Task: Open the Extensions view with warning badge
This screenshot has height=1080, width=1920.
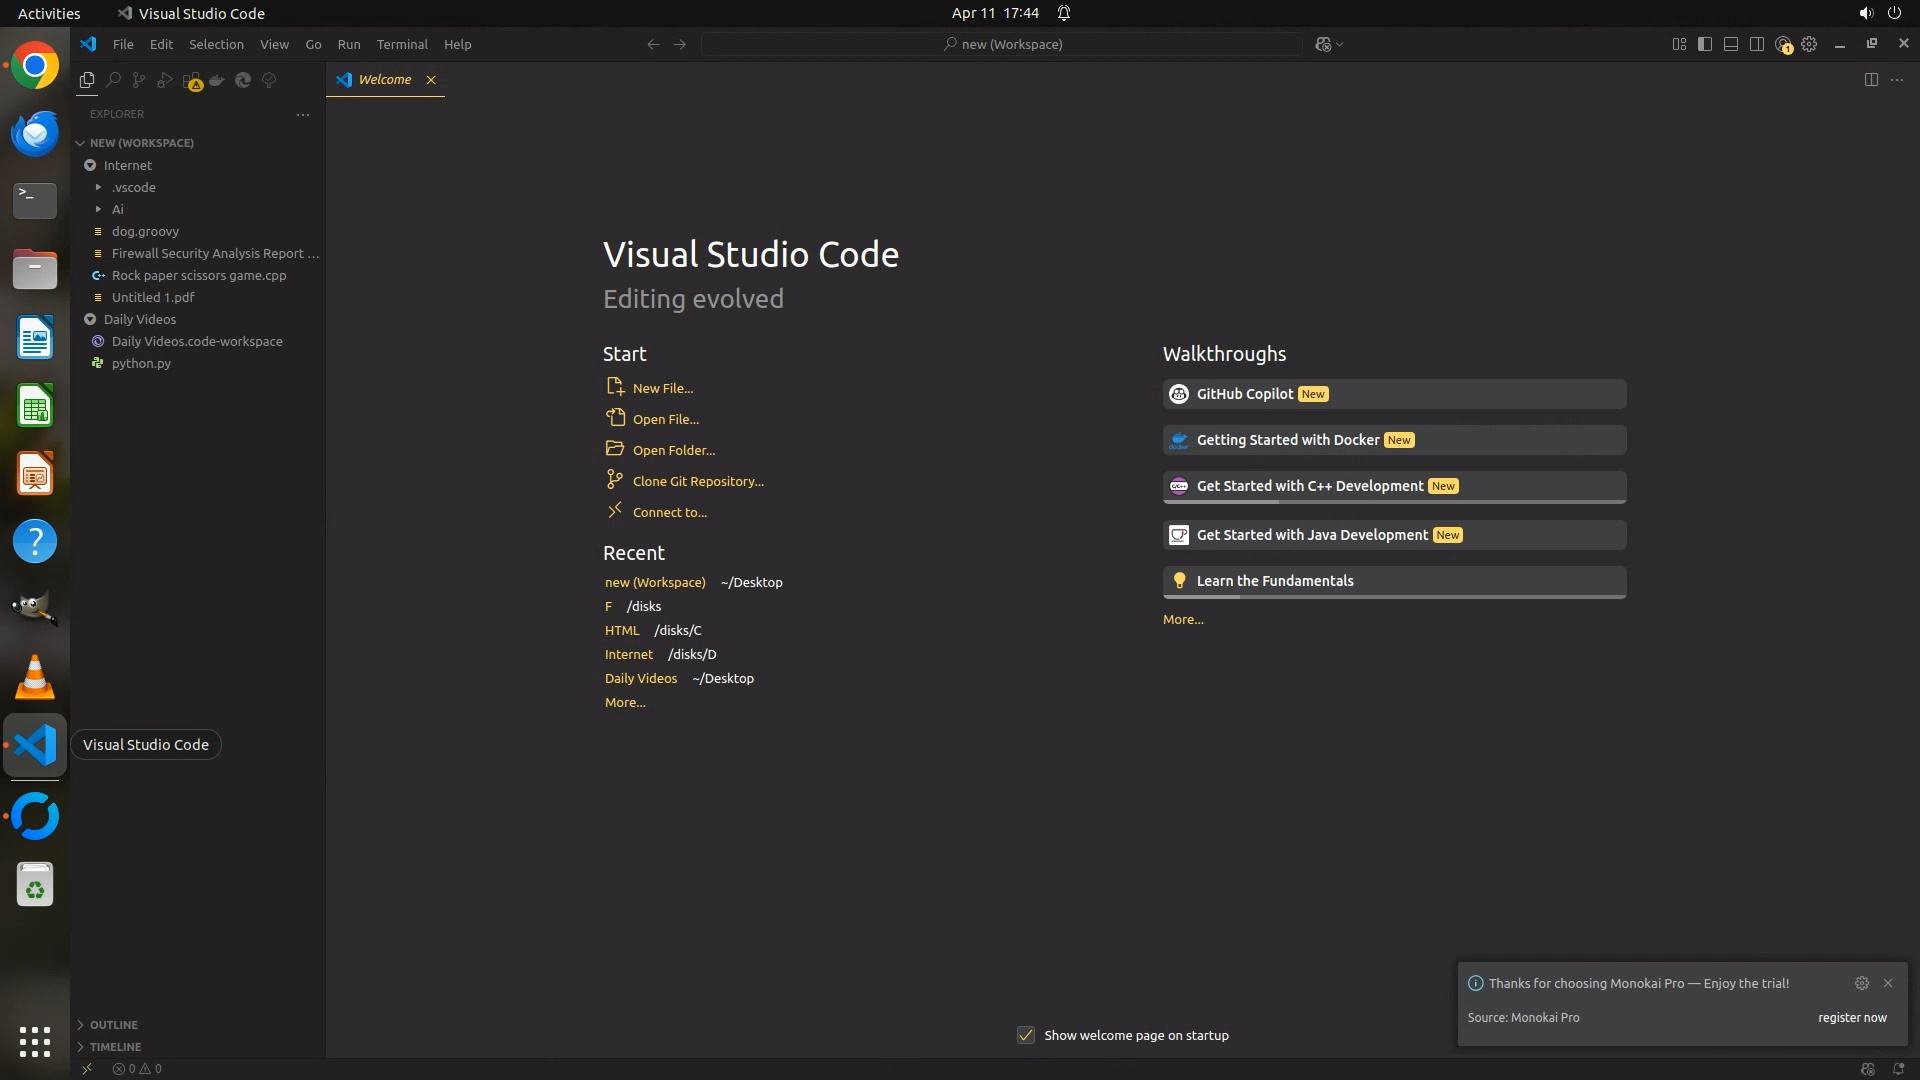Action: click(x=192, y=81)
